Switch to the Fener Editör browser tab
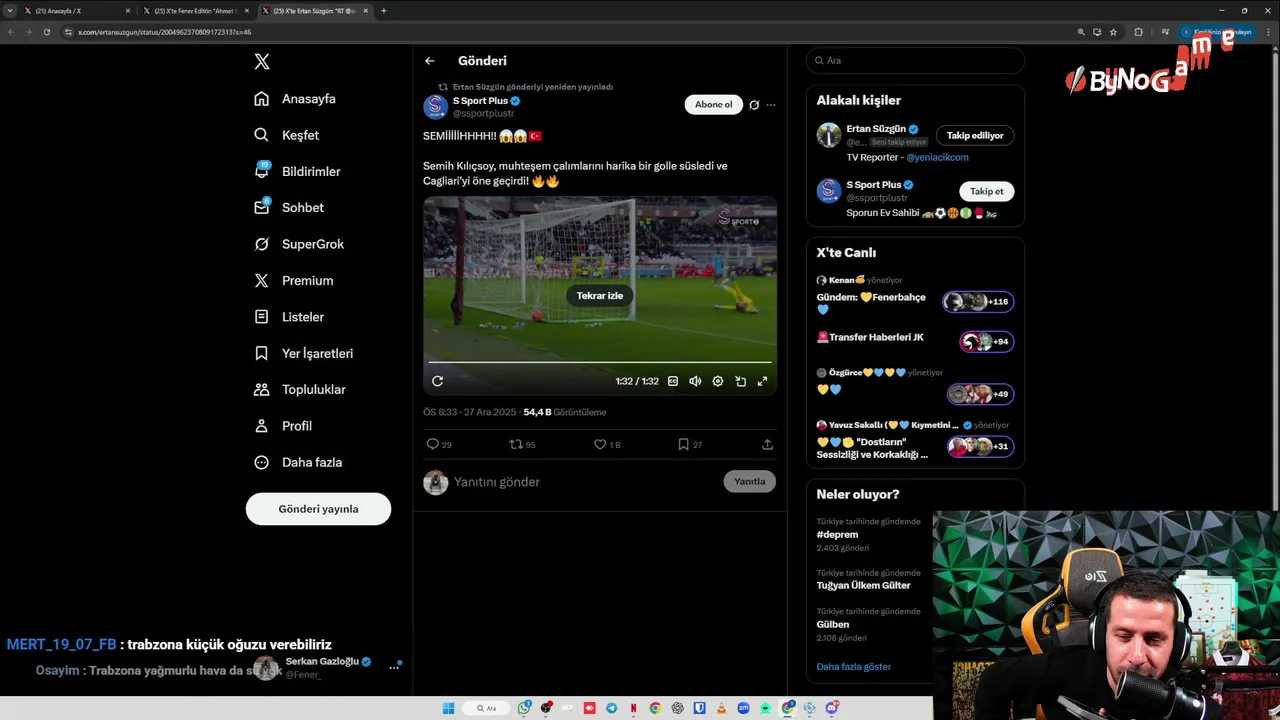 (196, 11)
